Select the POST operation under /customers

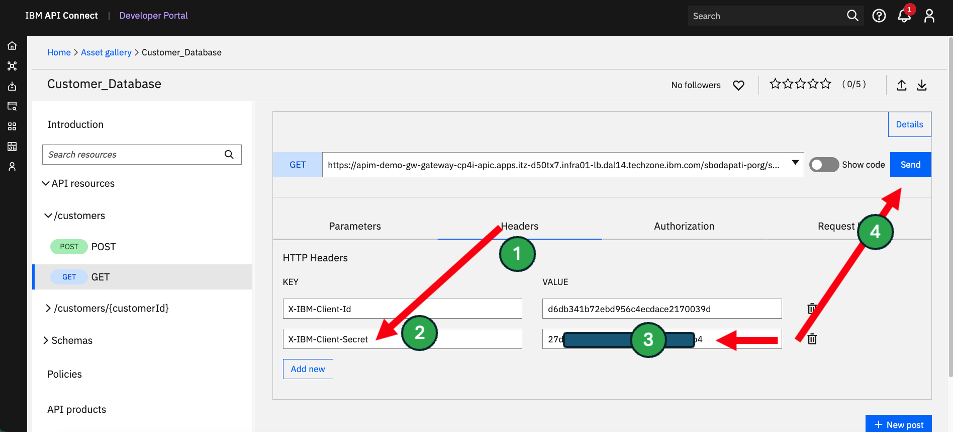[142, 247]
